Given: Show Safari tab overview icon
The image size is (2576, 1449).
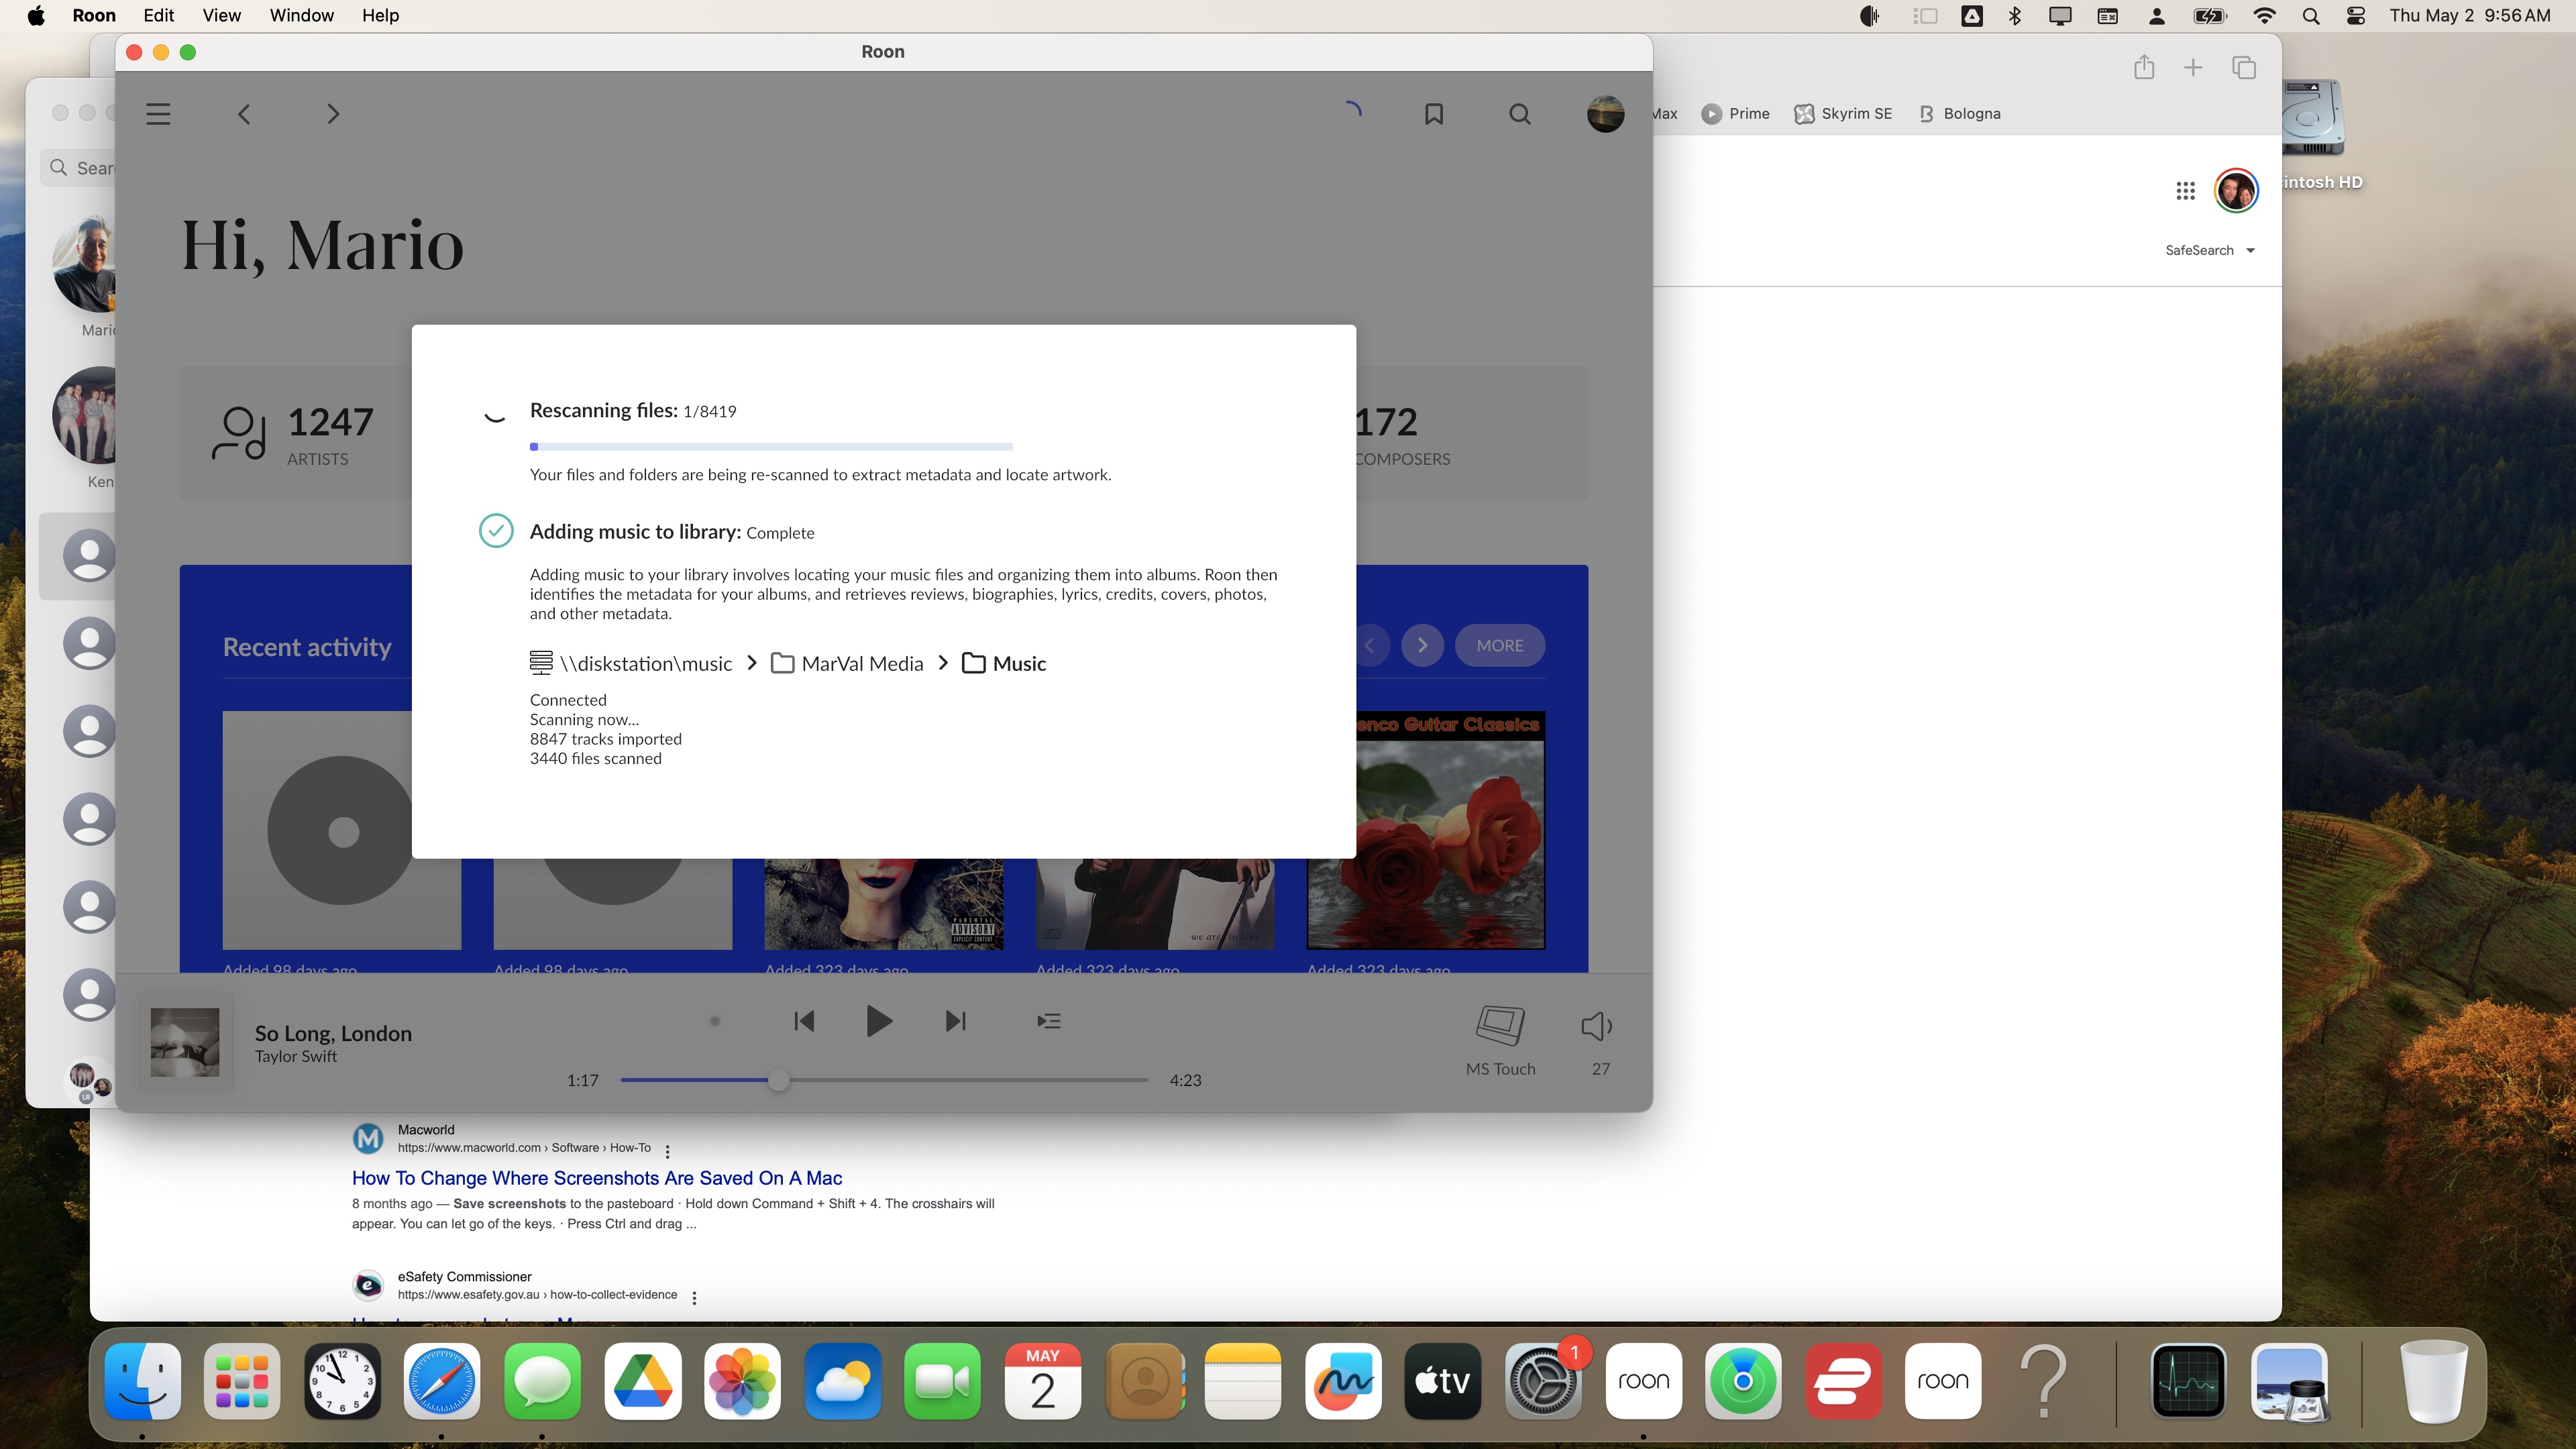Looking at the screenshot, I should [x=2243, y=67].
